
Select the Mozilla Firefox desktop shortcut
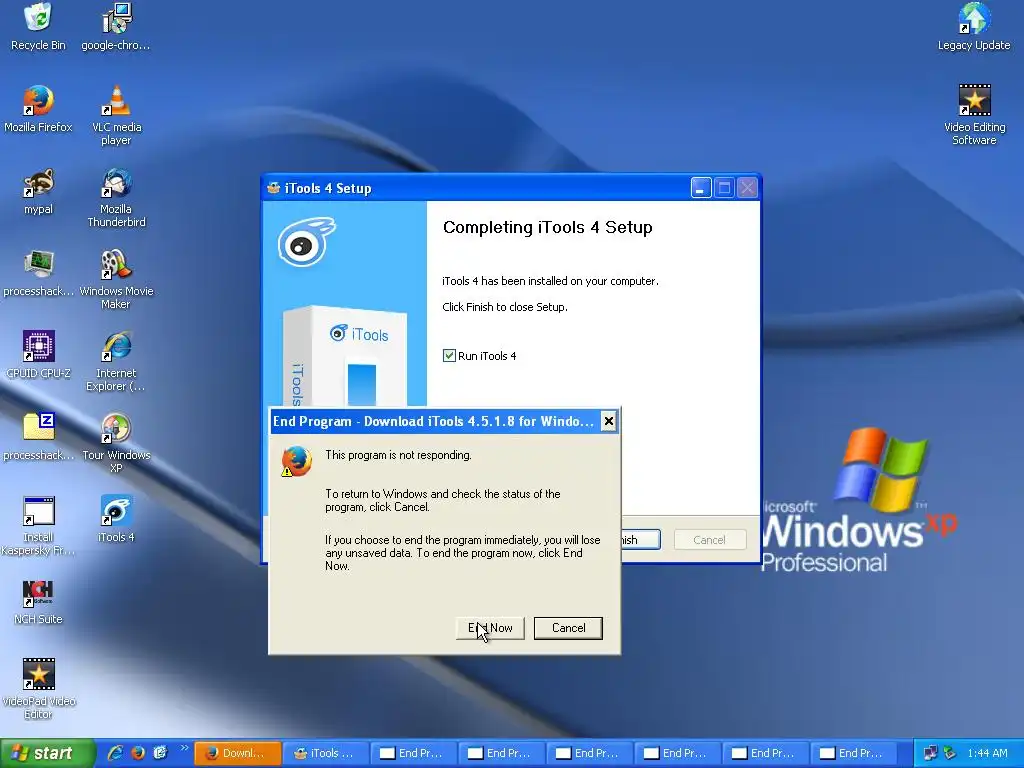(x=38, y=108)
